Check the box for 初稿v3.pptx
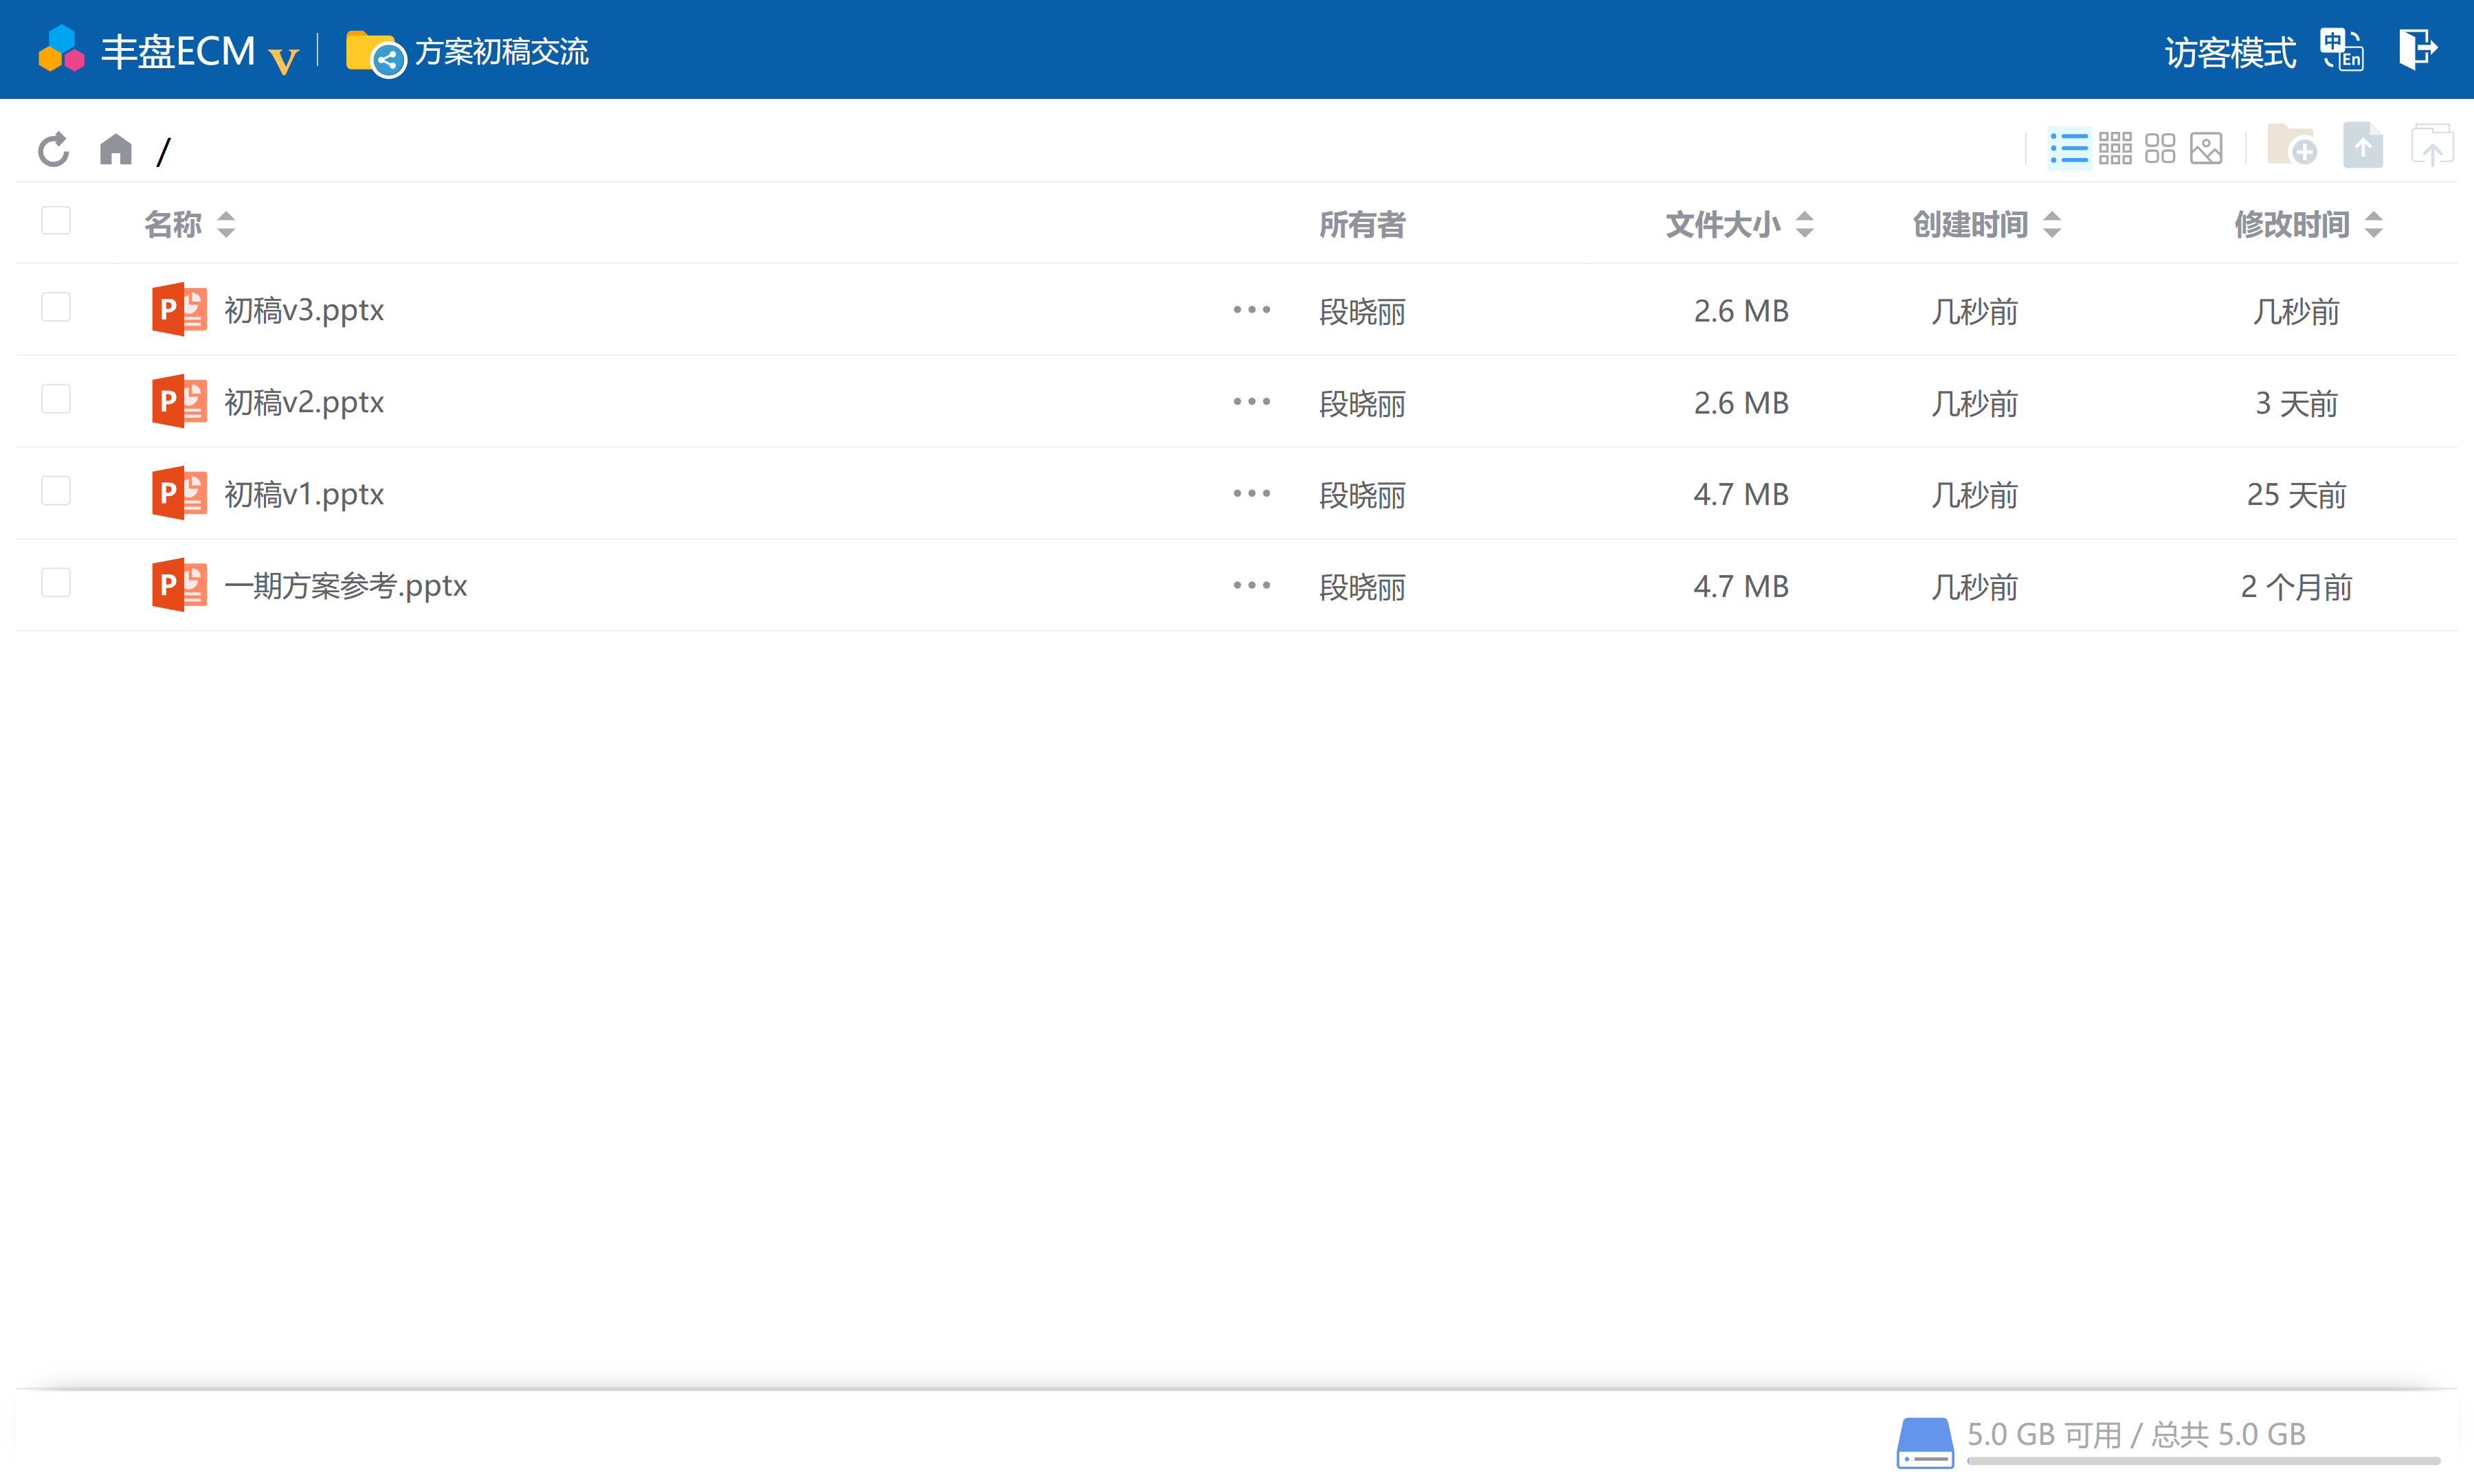 point(56,307)
